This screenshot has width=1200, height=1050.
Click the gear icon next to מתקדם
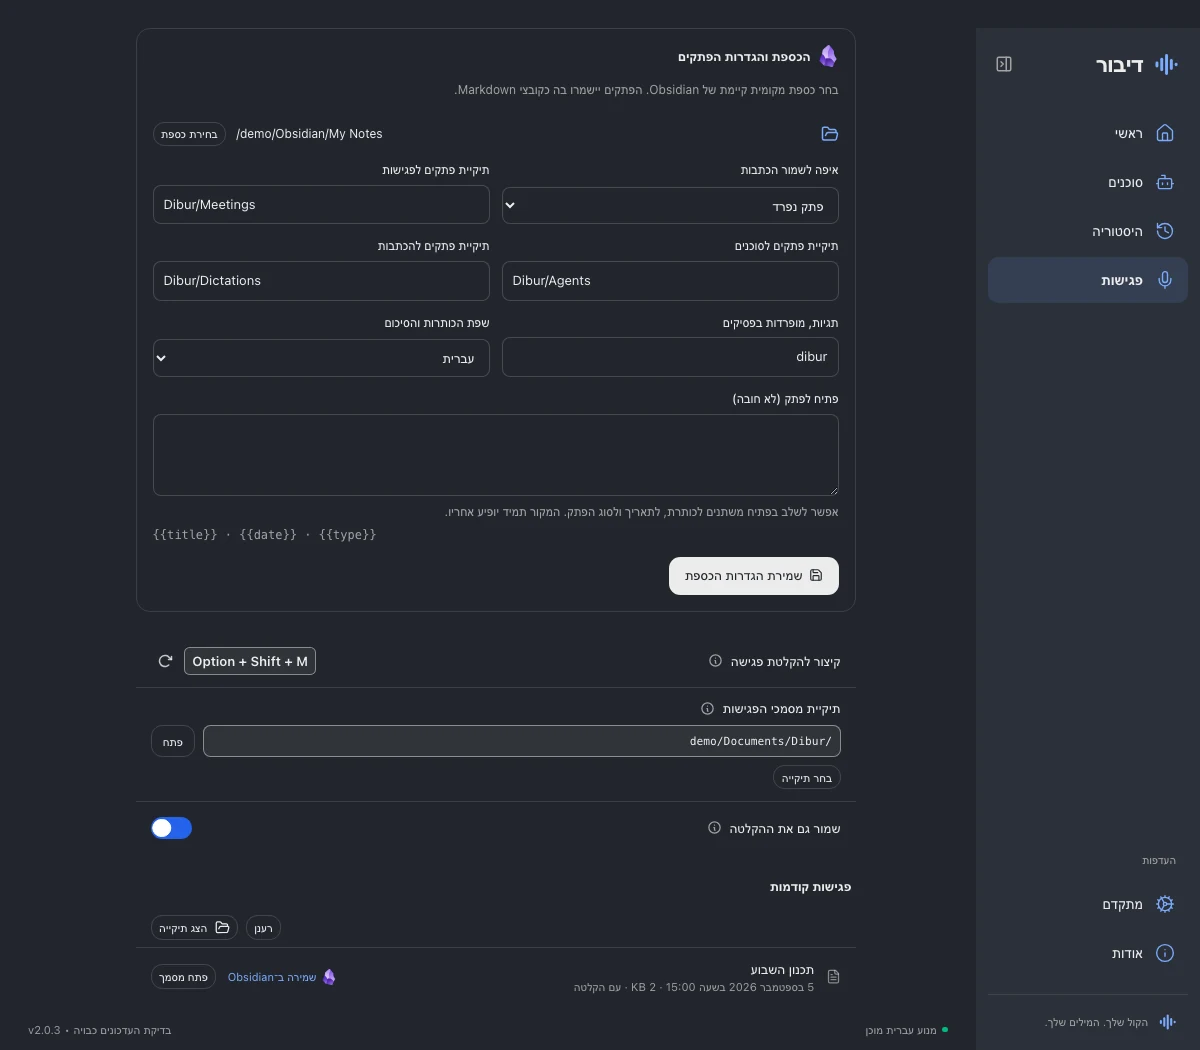tap(1165, 904)
